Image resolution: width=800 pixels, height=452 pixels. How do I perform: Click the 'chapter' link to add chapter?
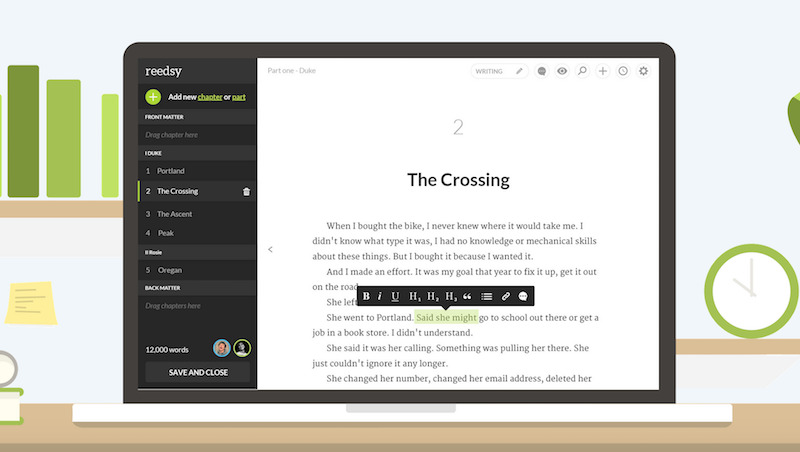click(x=210, y=97)
